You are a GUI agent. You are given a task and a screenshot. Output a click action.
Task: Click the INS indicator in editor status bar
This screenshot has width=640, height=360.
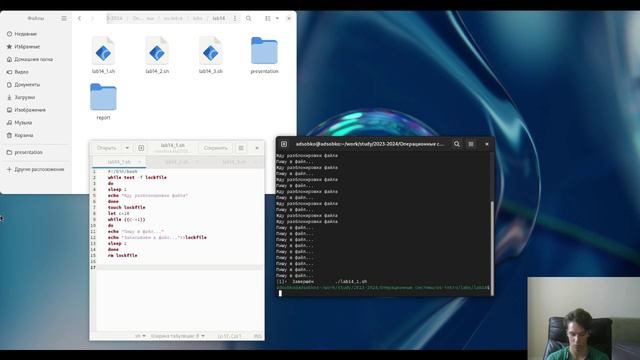click(258, 336)
